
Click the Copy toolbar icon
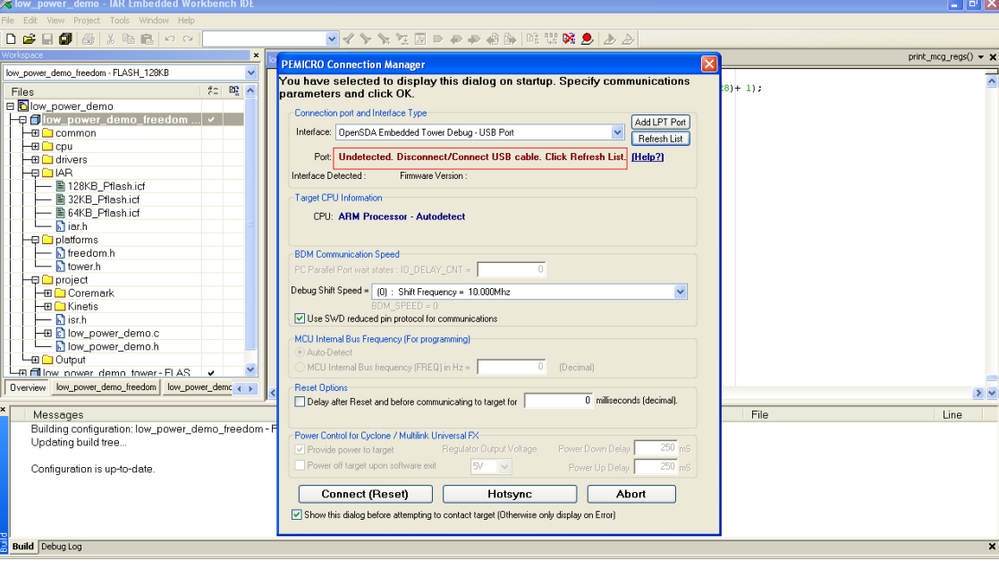pos(128,40)
